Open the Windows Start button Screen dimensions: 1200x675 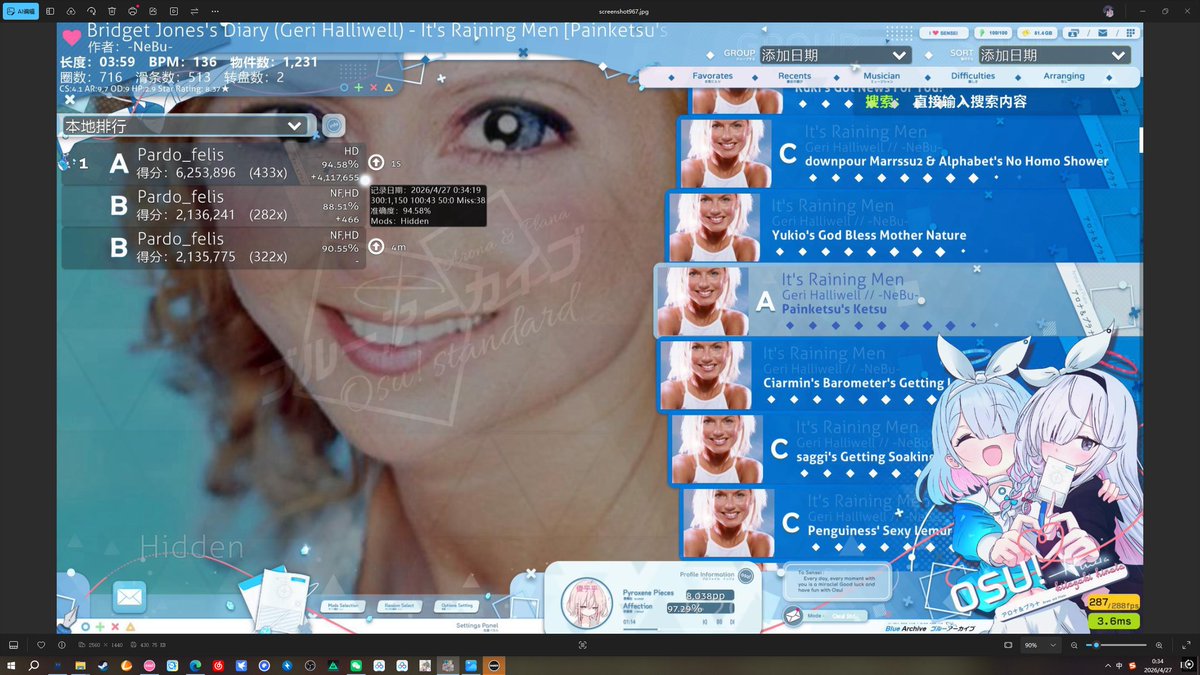[12, 665]
